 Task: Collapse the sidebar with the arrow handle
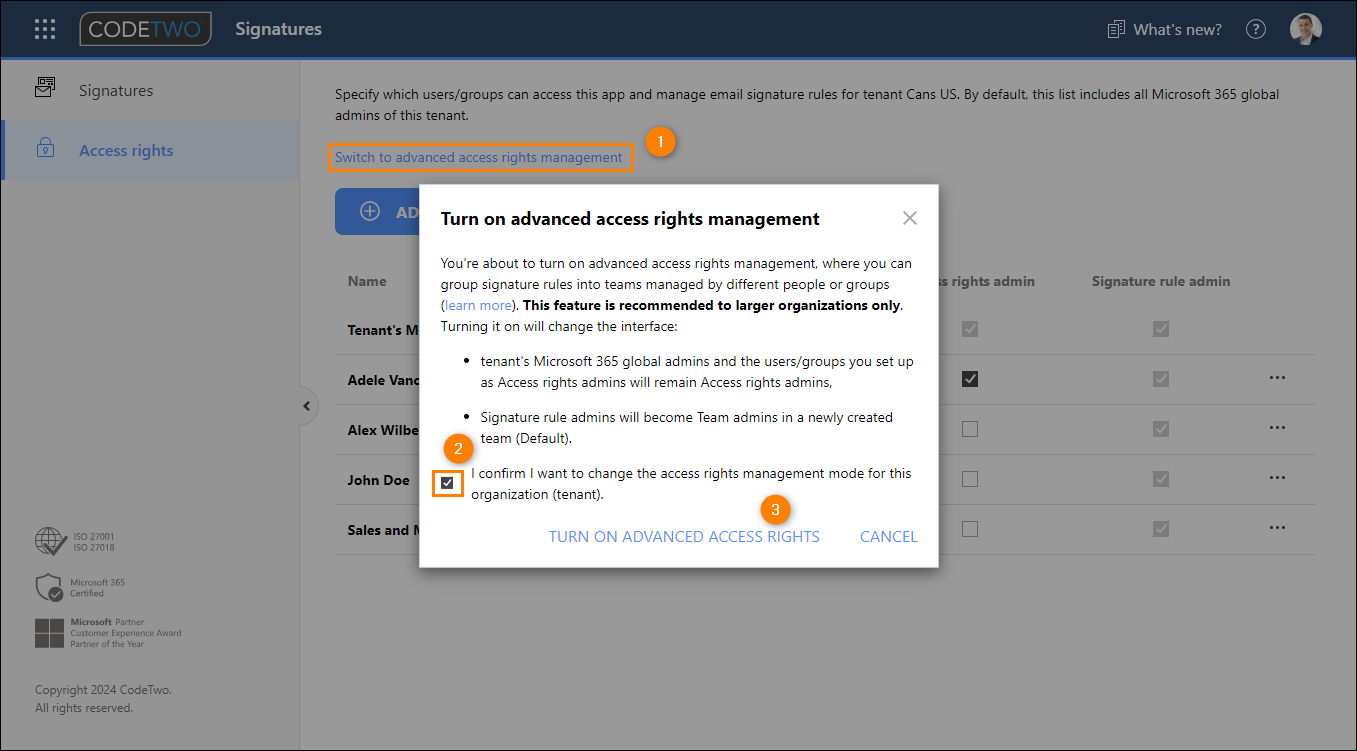click(x=307, y=406)
